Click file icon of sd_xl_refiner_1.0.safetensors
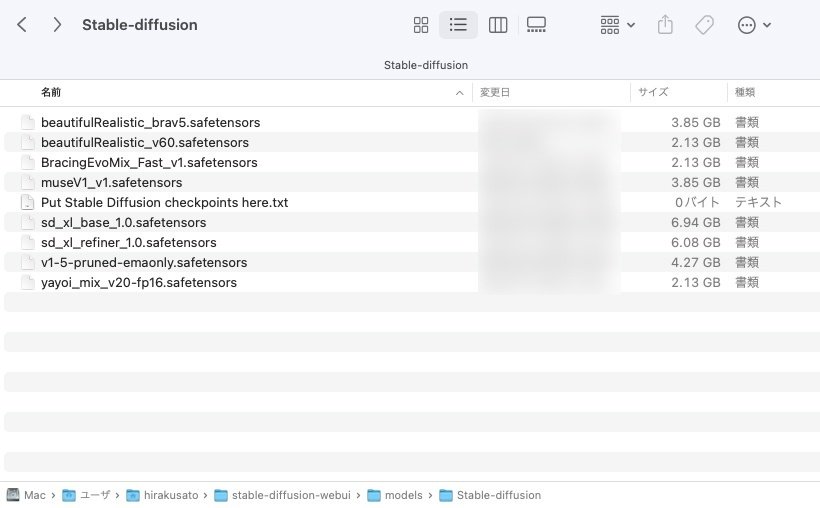This screenshot has width=820, height=508. pyautogui.click(x=28, y=242)
